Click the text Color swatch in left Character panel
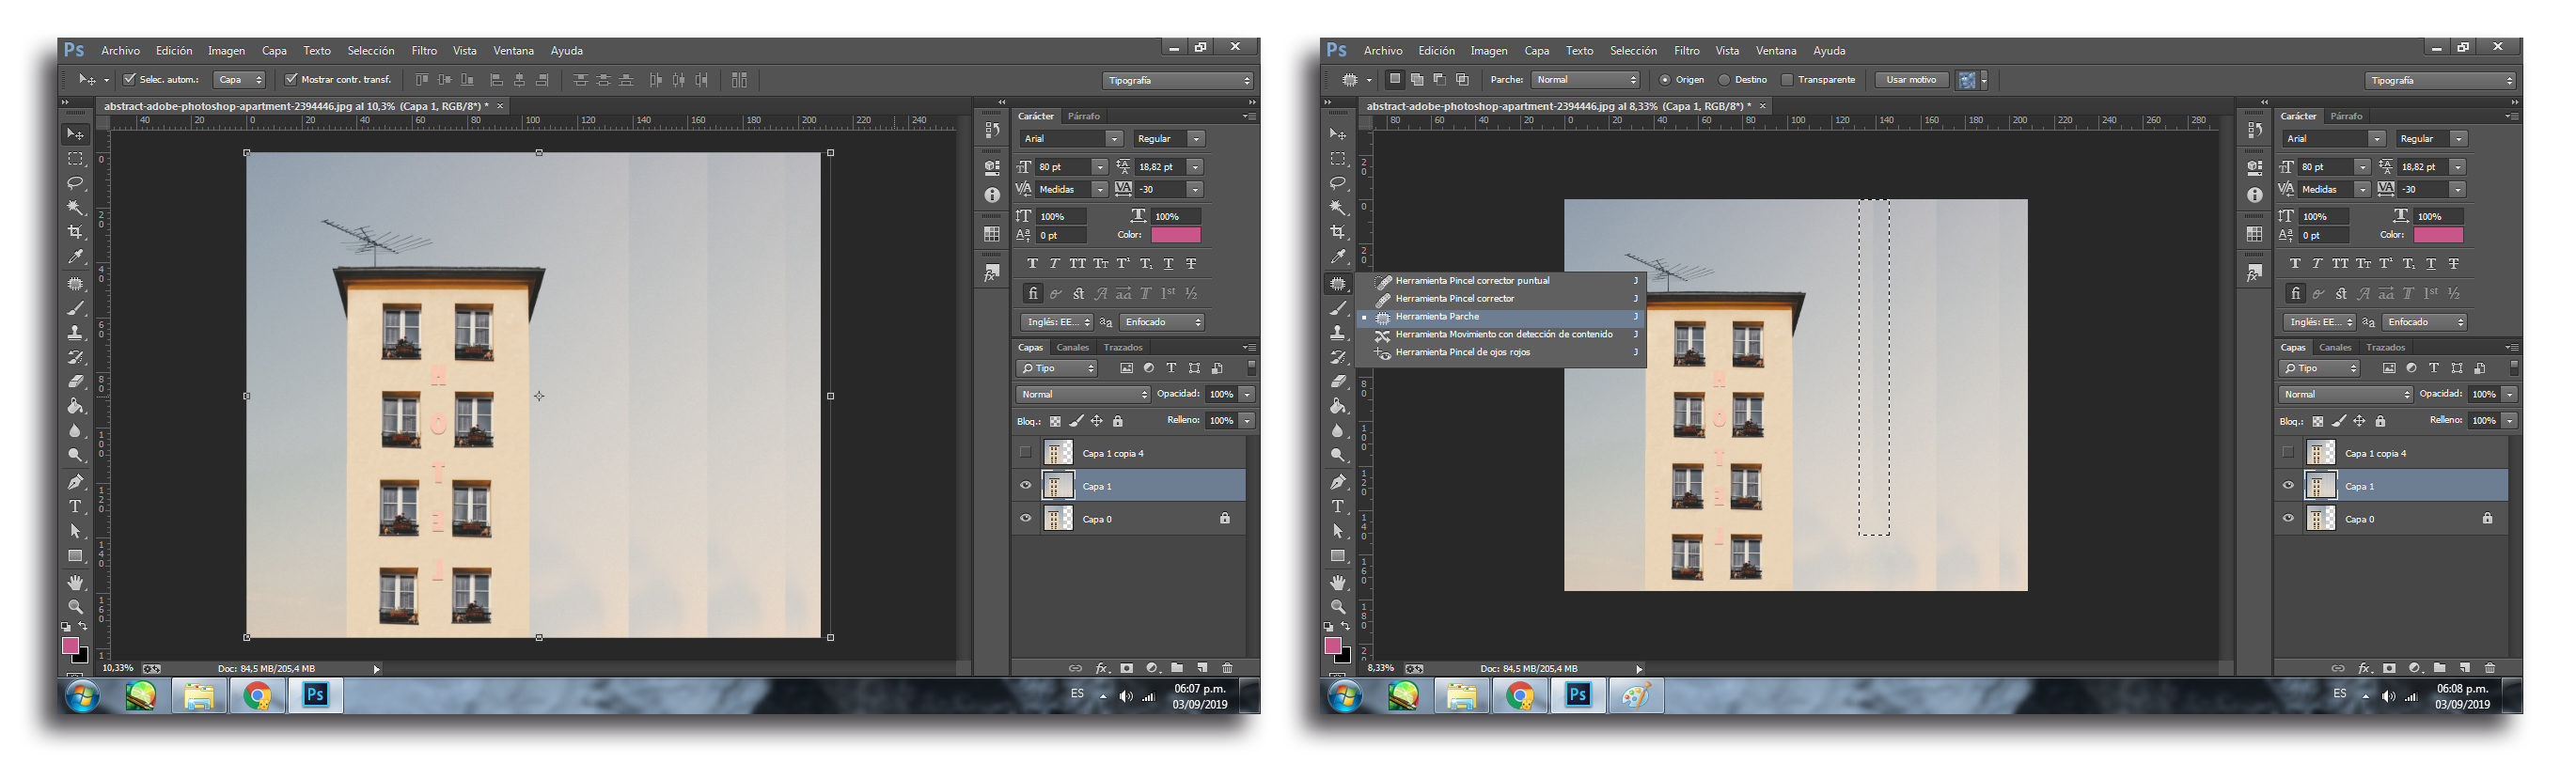This screenshot has width=2576, height=763. [1176, 235]
